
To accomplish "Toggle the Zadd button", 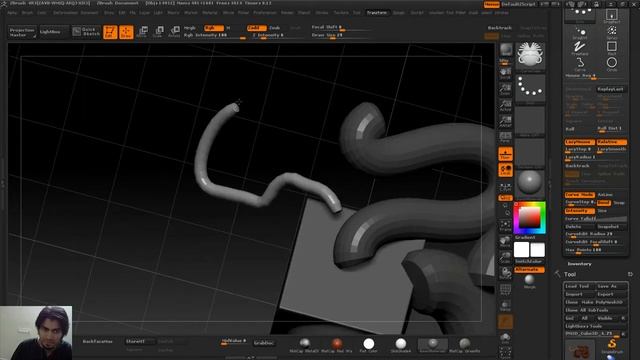I will click(256, 28).
